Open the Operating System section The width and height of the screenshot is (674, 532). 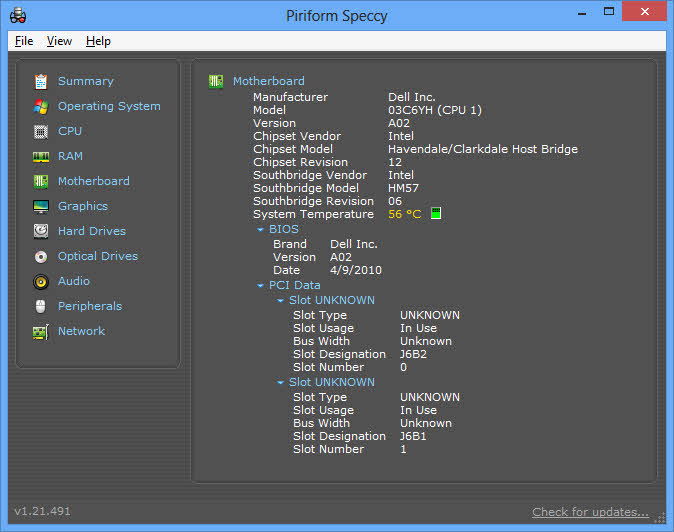click(109, 106)
